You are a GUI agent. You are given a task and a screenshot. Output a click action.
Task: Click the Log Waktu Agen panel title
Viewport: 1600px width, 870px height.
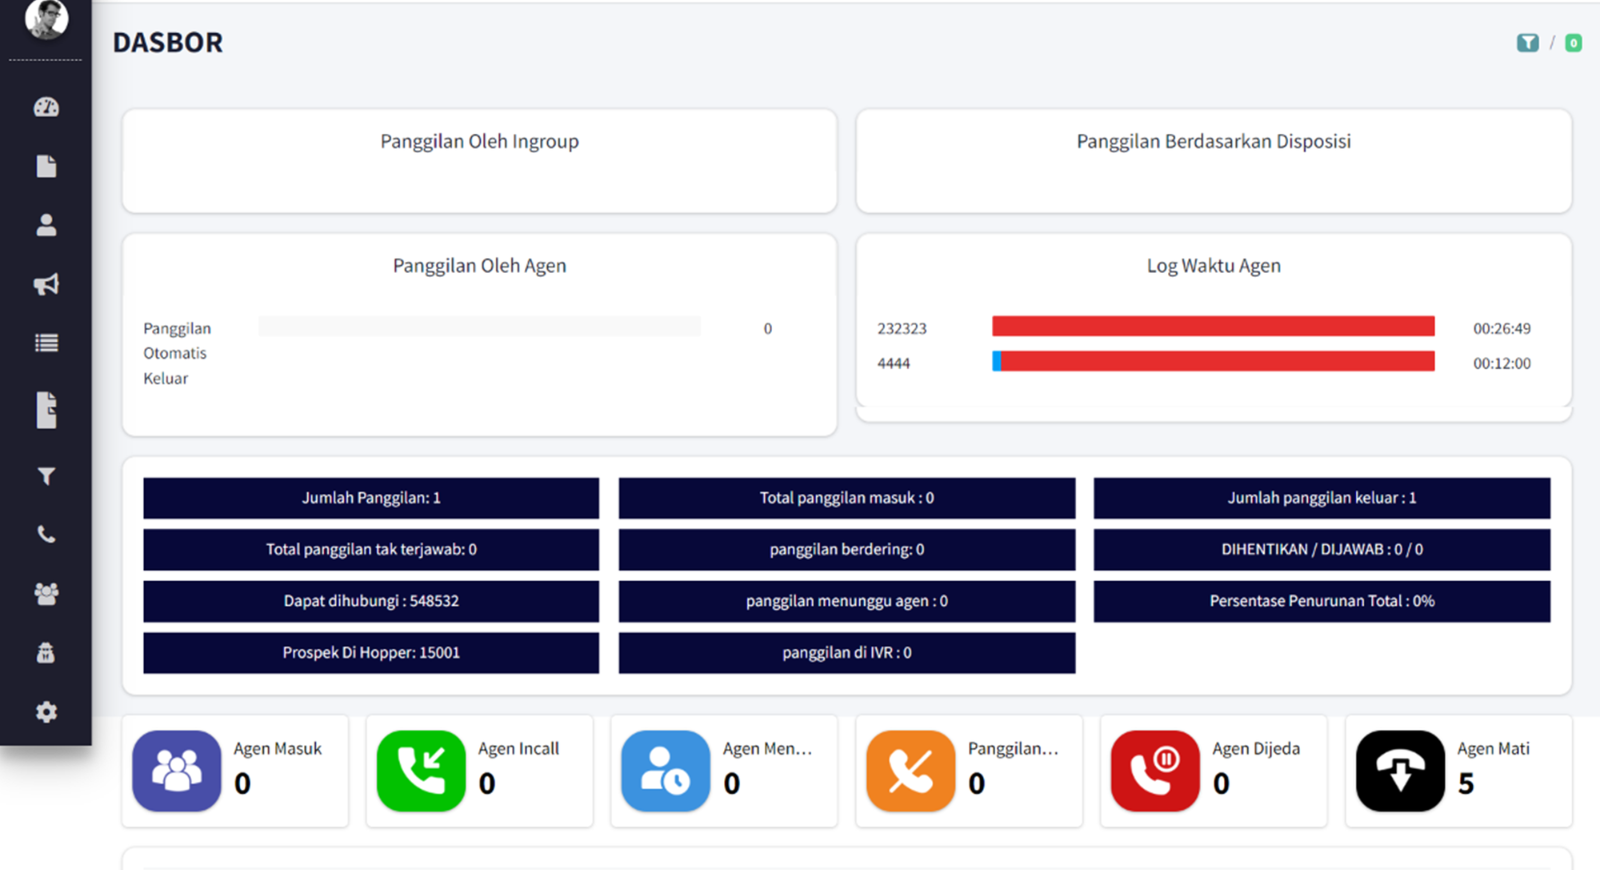click(x=1213, y=266)
